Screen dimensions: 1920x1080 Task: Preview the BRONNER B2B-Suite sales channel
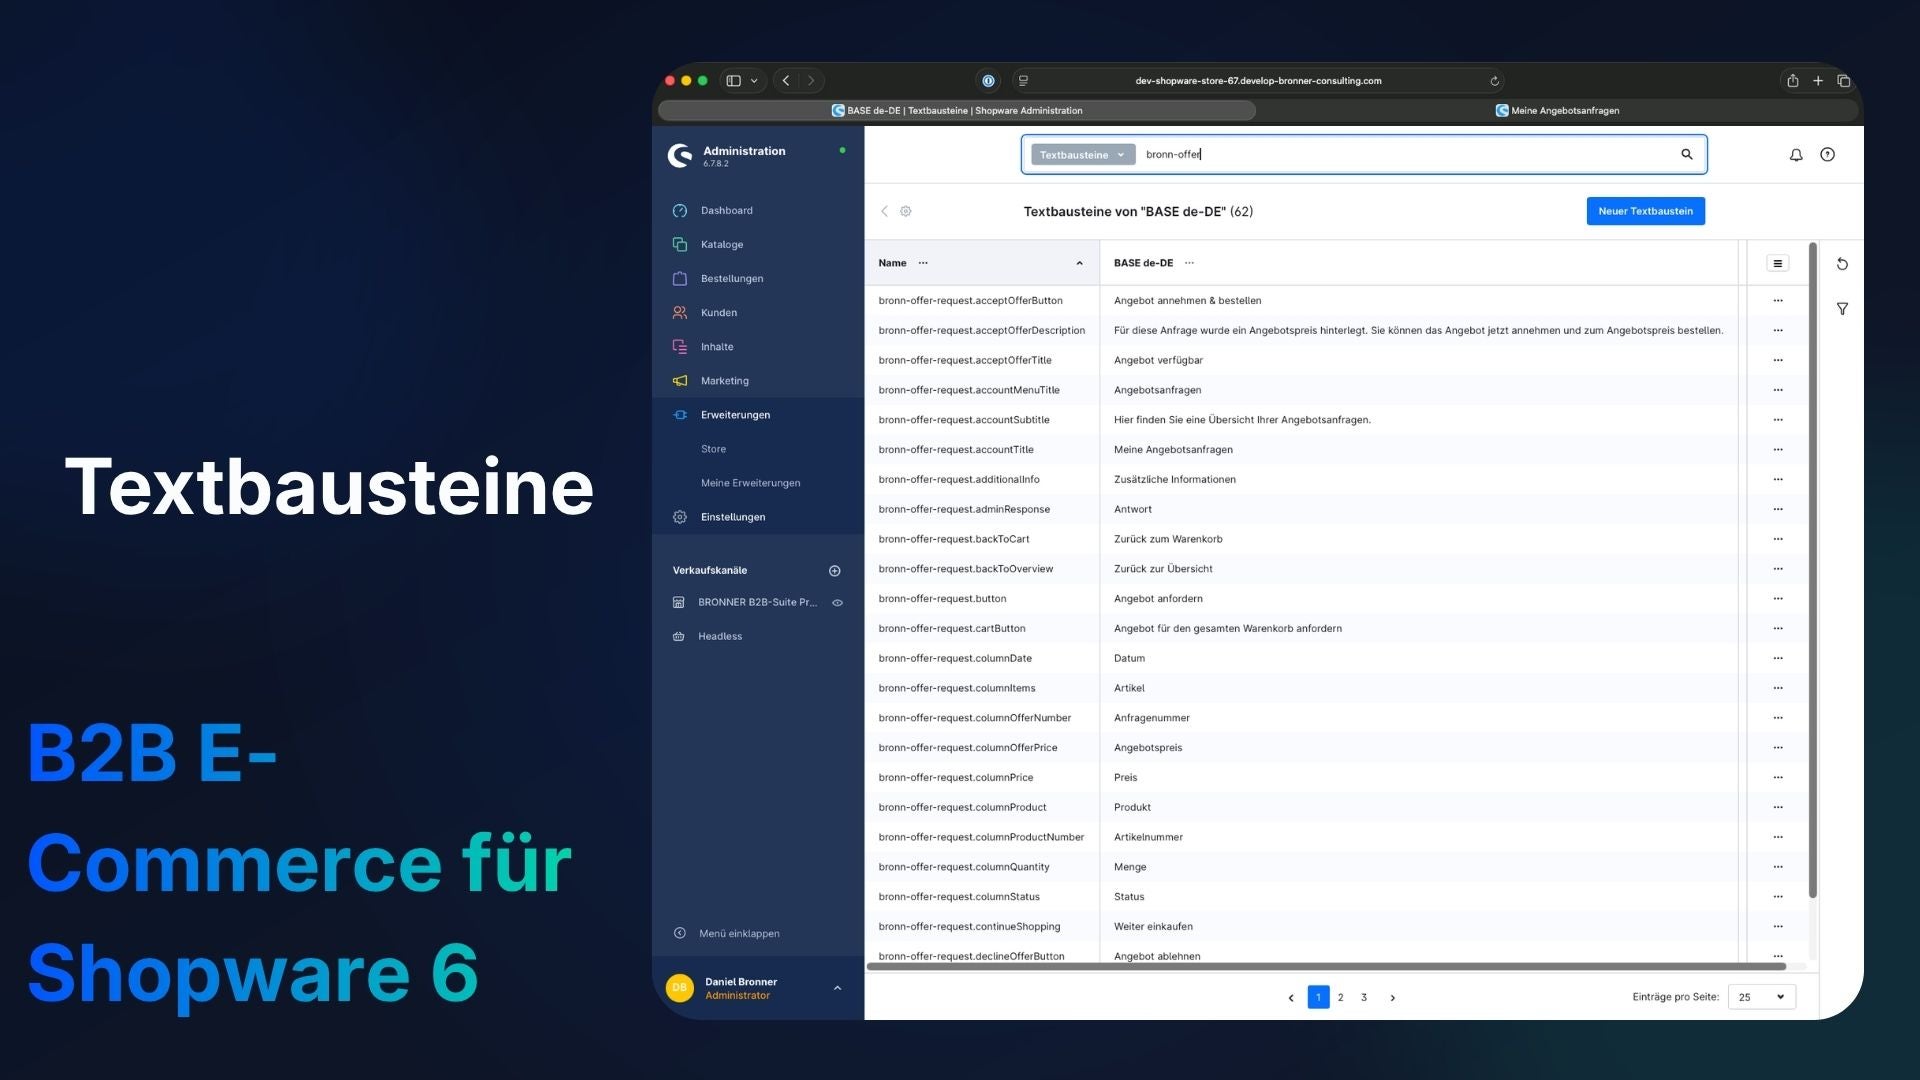coord(838,603)
